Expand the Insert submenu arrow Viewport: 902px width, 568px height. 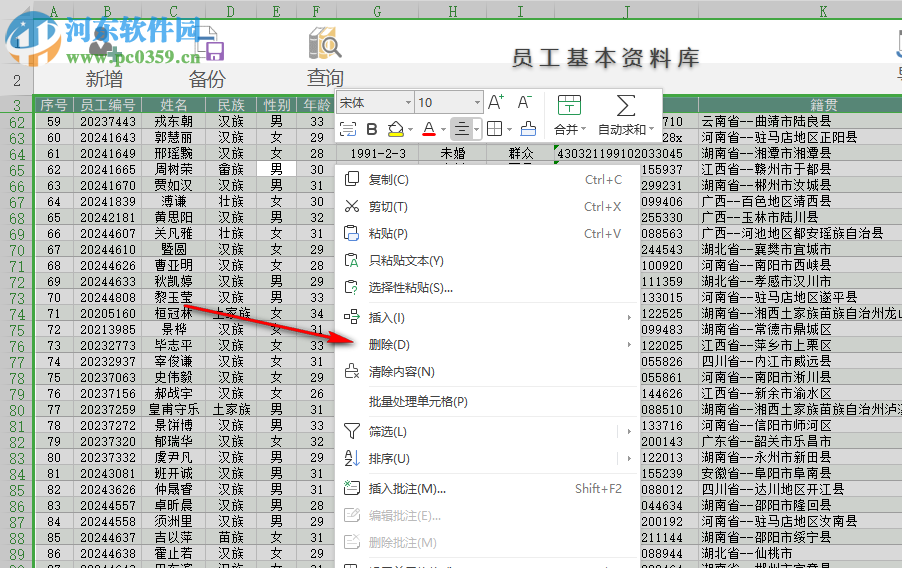tap(629, 318)
